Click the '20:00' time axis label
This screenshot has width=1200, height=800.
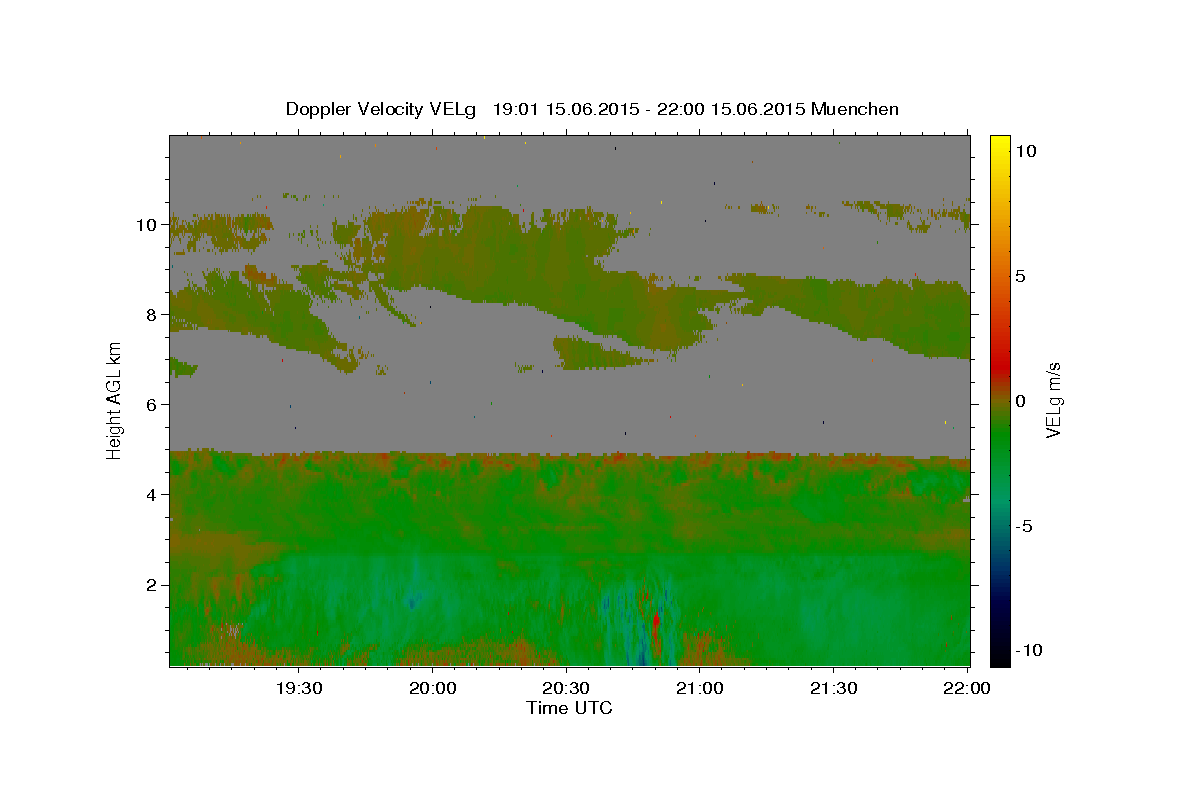[432, 688]
